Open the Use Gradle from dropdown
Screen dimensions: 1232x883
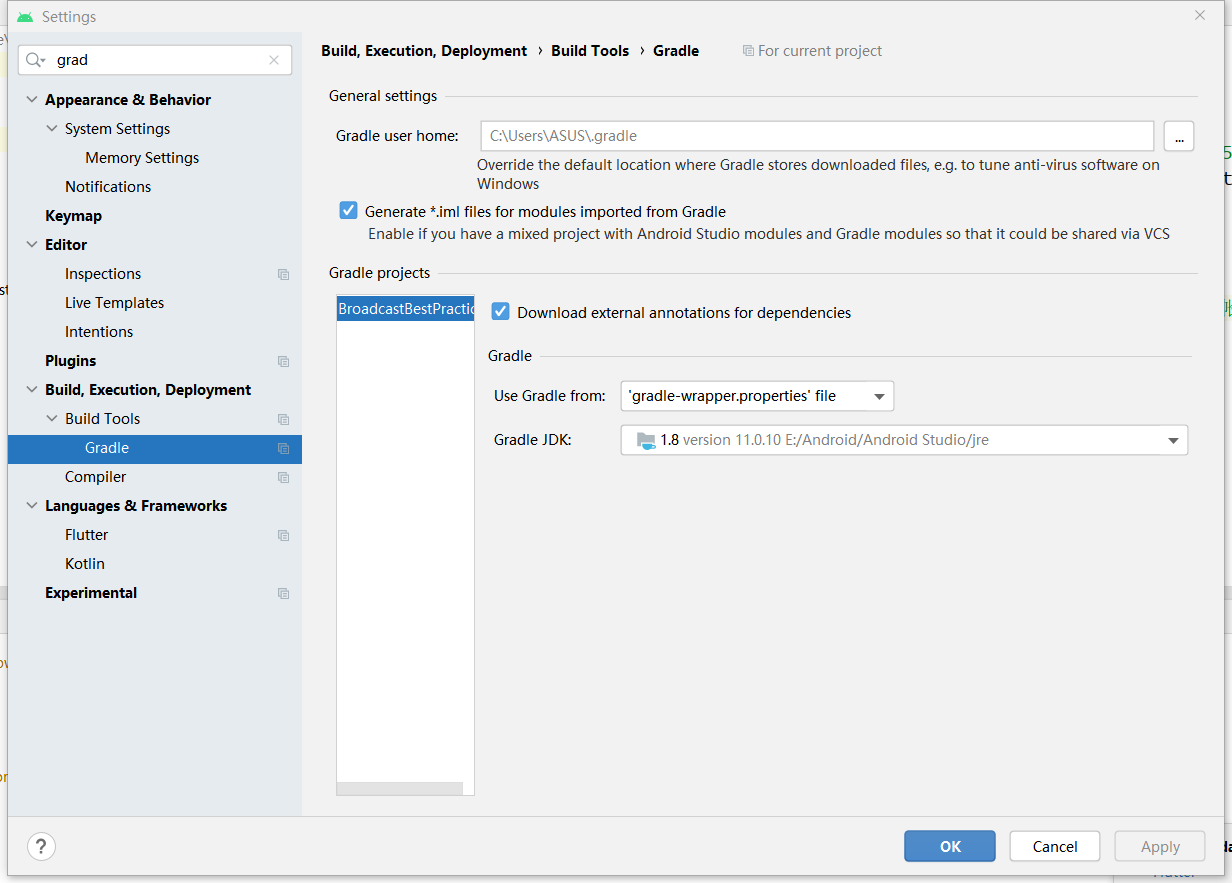click(x=757, y=396)
